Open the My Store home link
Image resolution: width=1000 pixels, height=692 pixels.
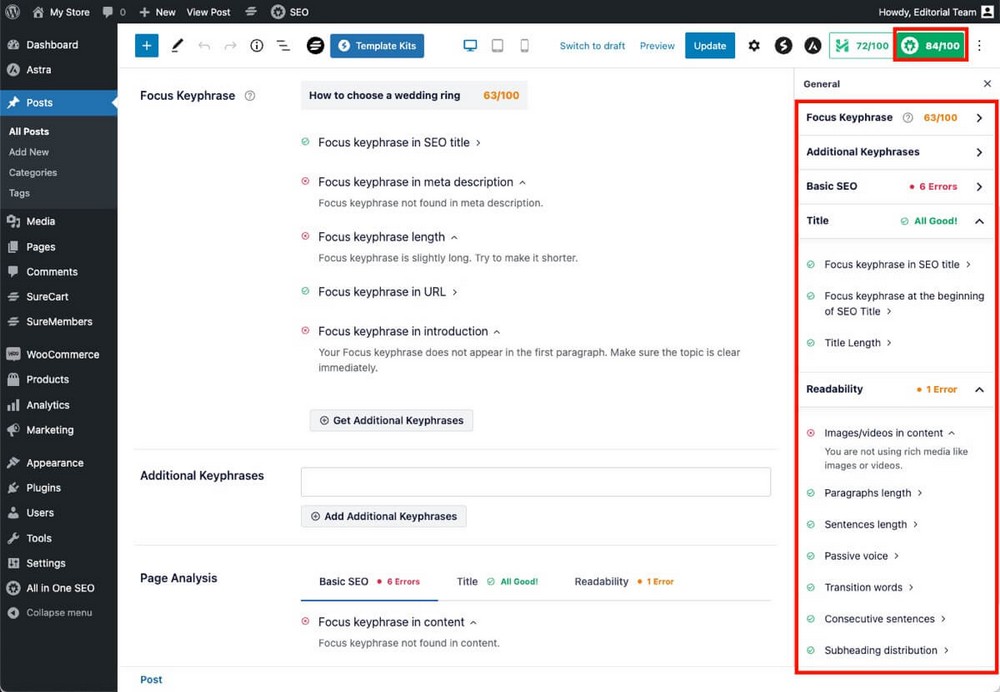(x=61, y=11)
